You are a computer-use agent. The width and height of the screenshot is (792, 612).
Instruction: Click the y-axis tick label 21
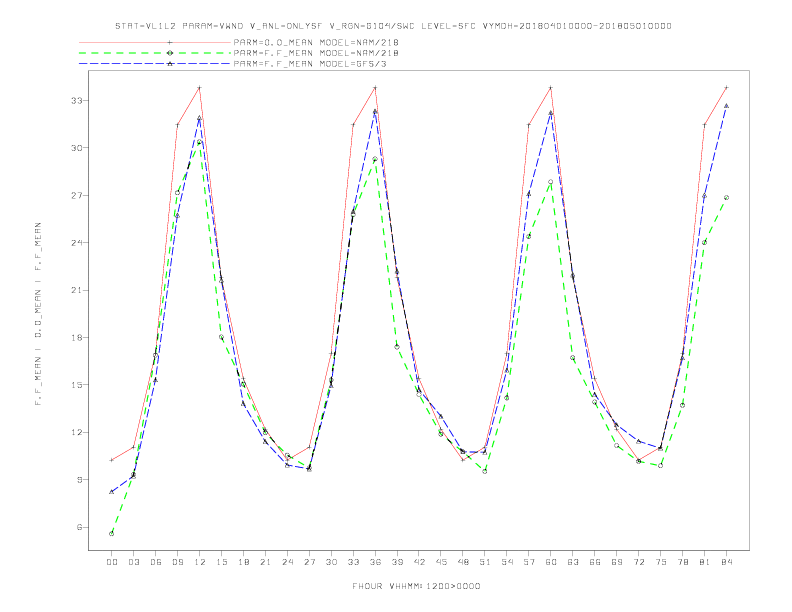(76, 290)
